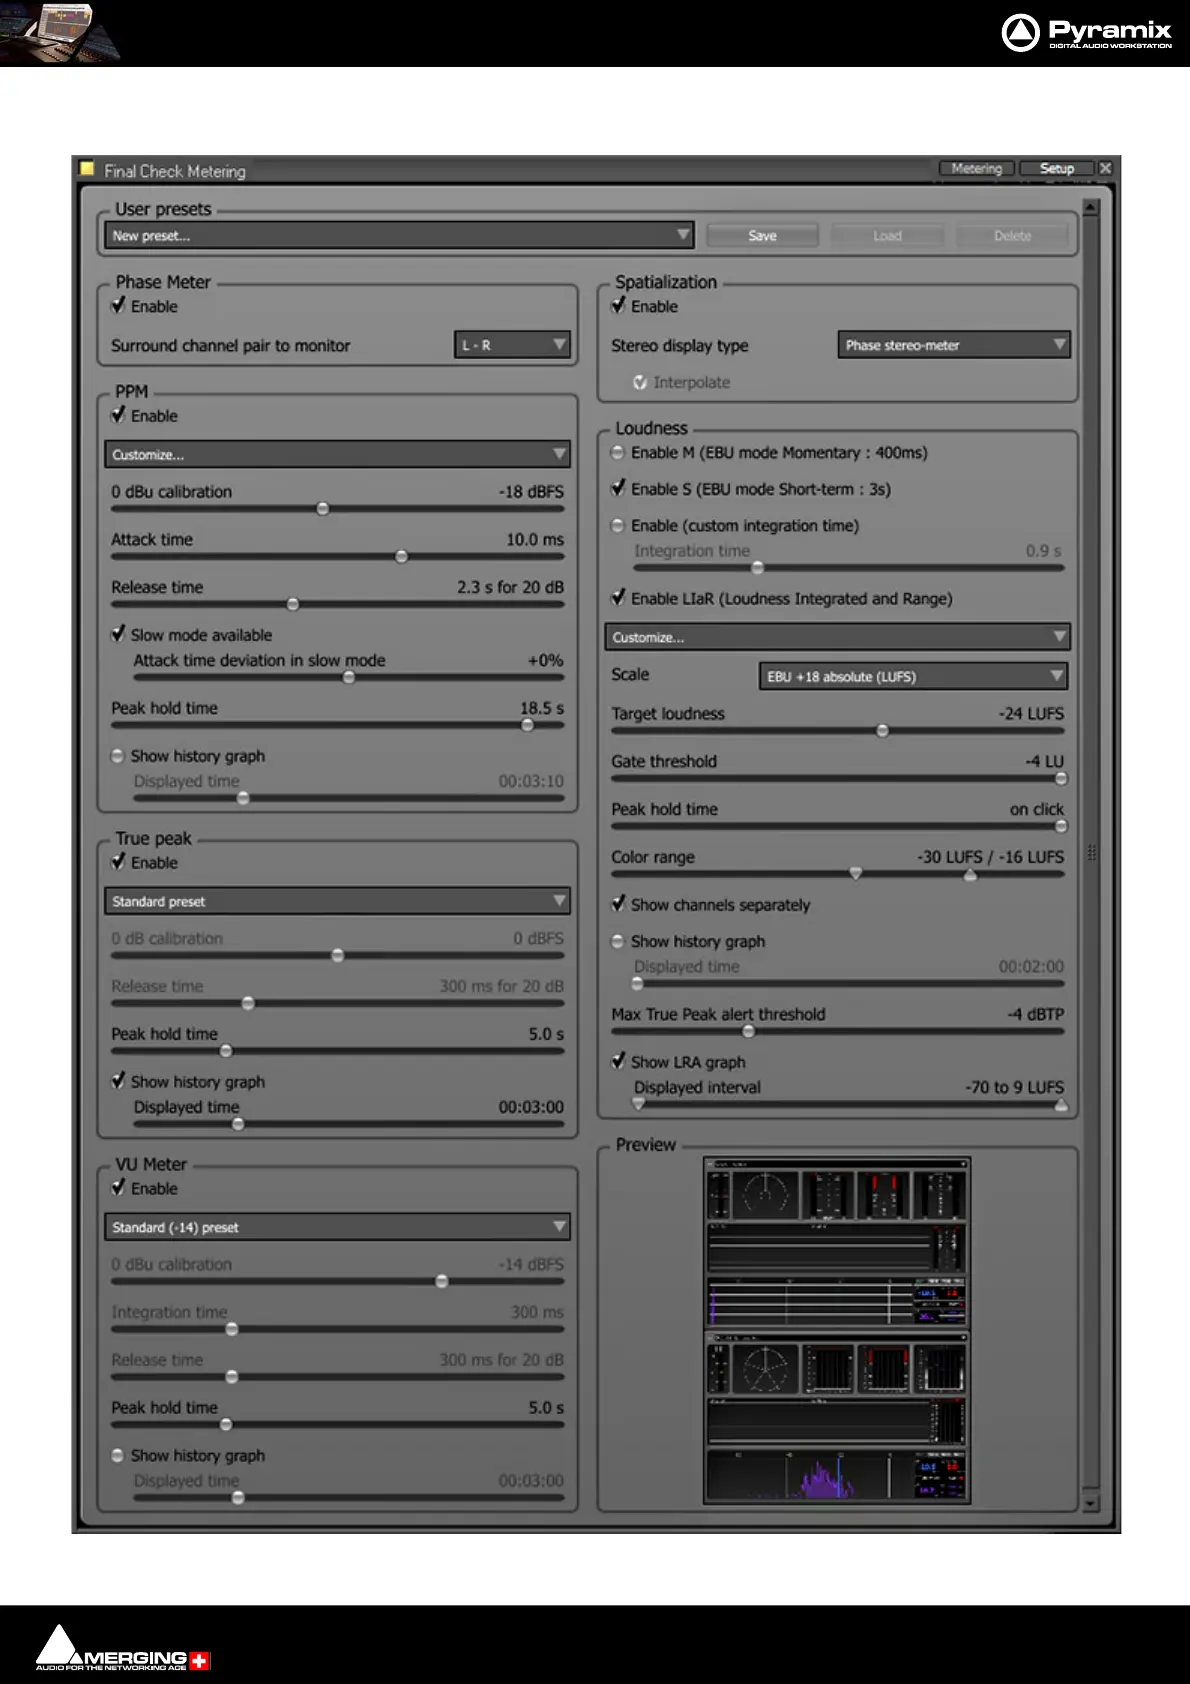The width and height of the screenshot is (1190, 1684).
Task: Adjust LRA Displayed interval lower handle
Action: (638, 1104)
